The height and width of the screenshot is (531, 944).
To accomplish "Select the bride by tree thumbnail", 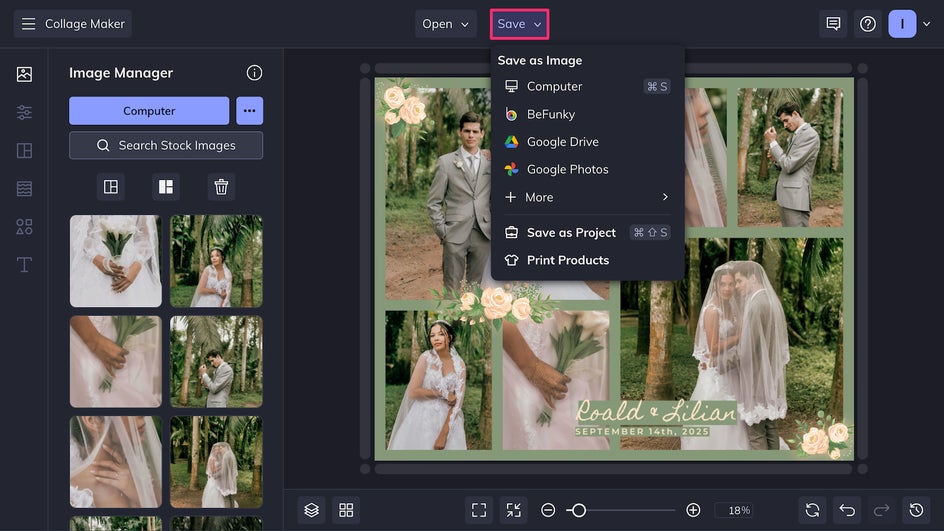I will pos(216,261).
